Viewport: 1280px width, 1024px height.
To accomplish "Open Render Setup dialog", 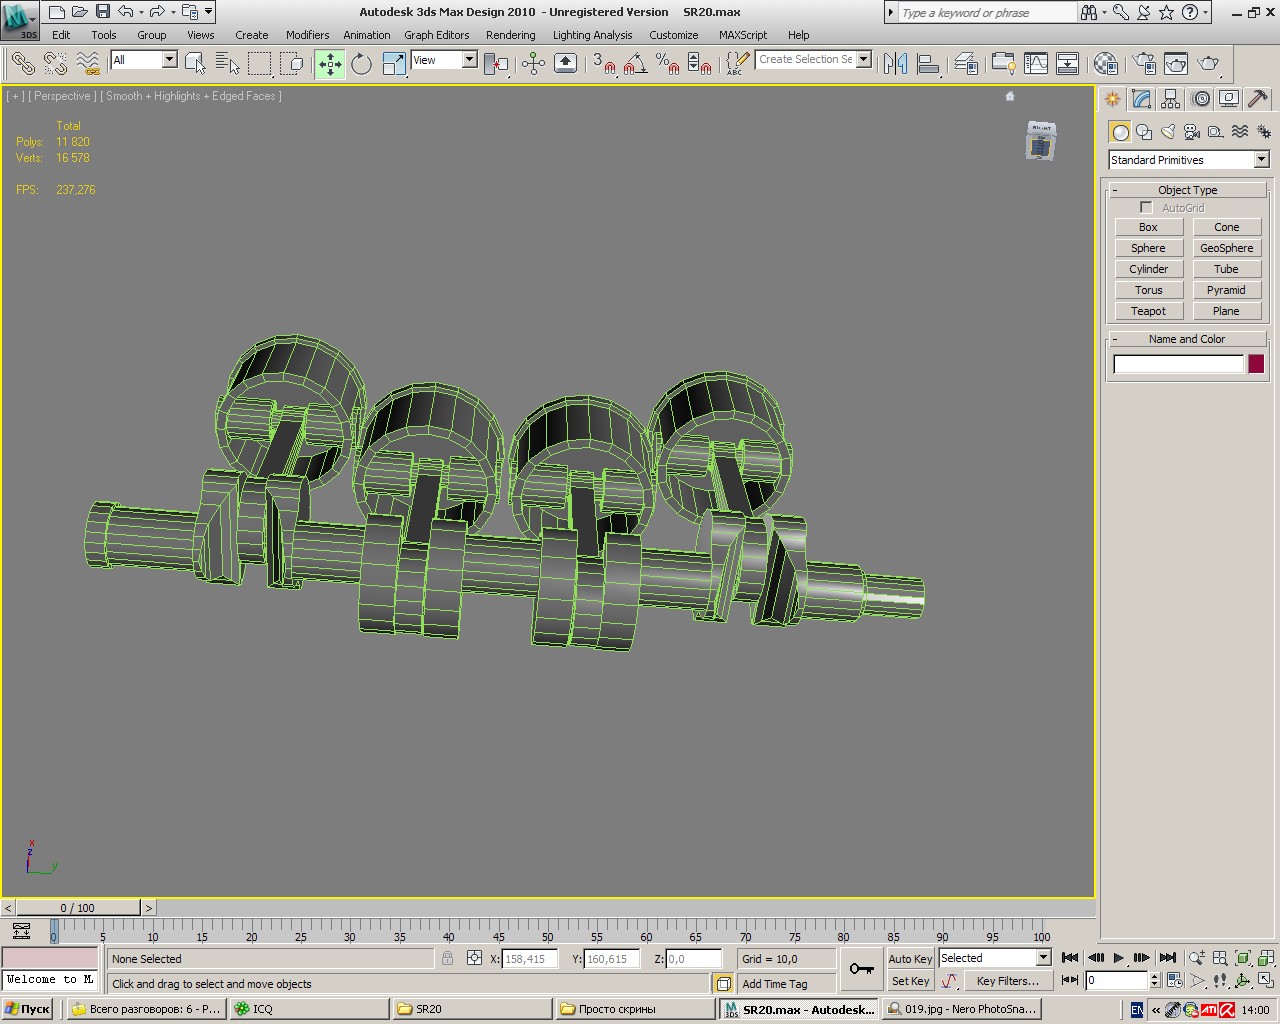I will (1145, 64).
